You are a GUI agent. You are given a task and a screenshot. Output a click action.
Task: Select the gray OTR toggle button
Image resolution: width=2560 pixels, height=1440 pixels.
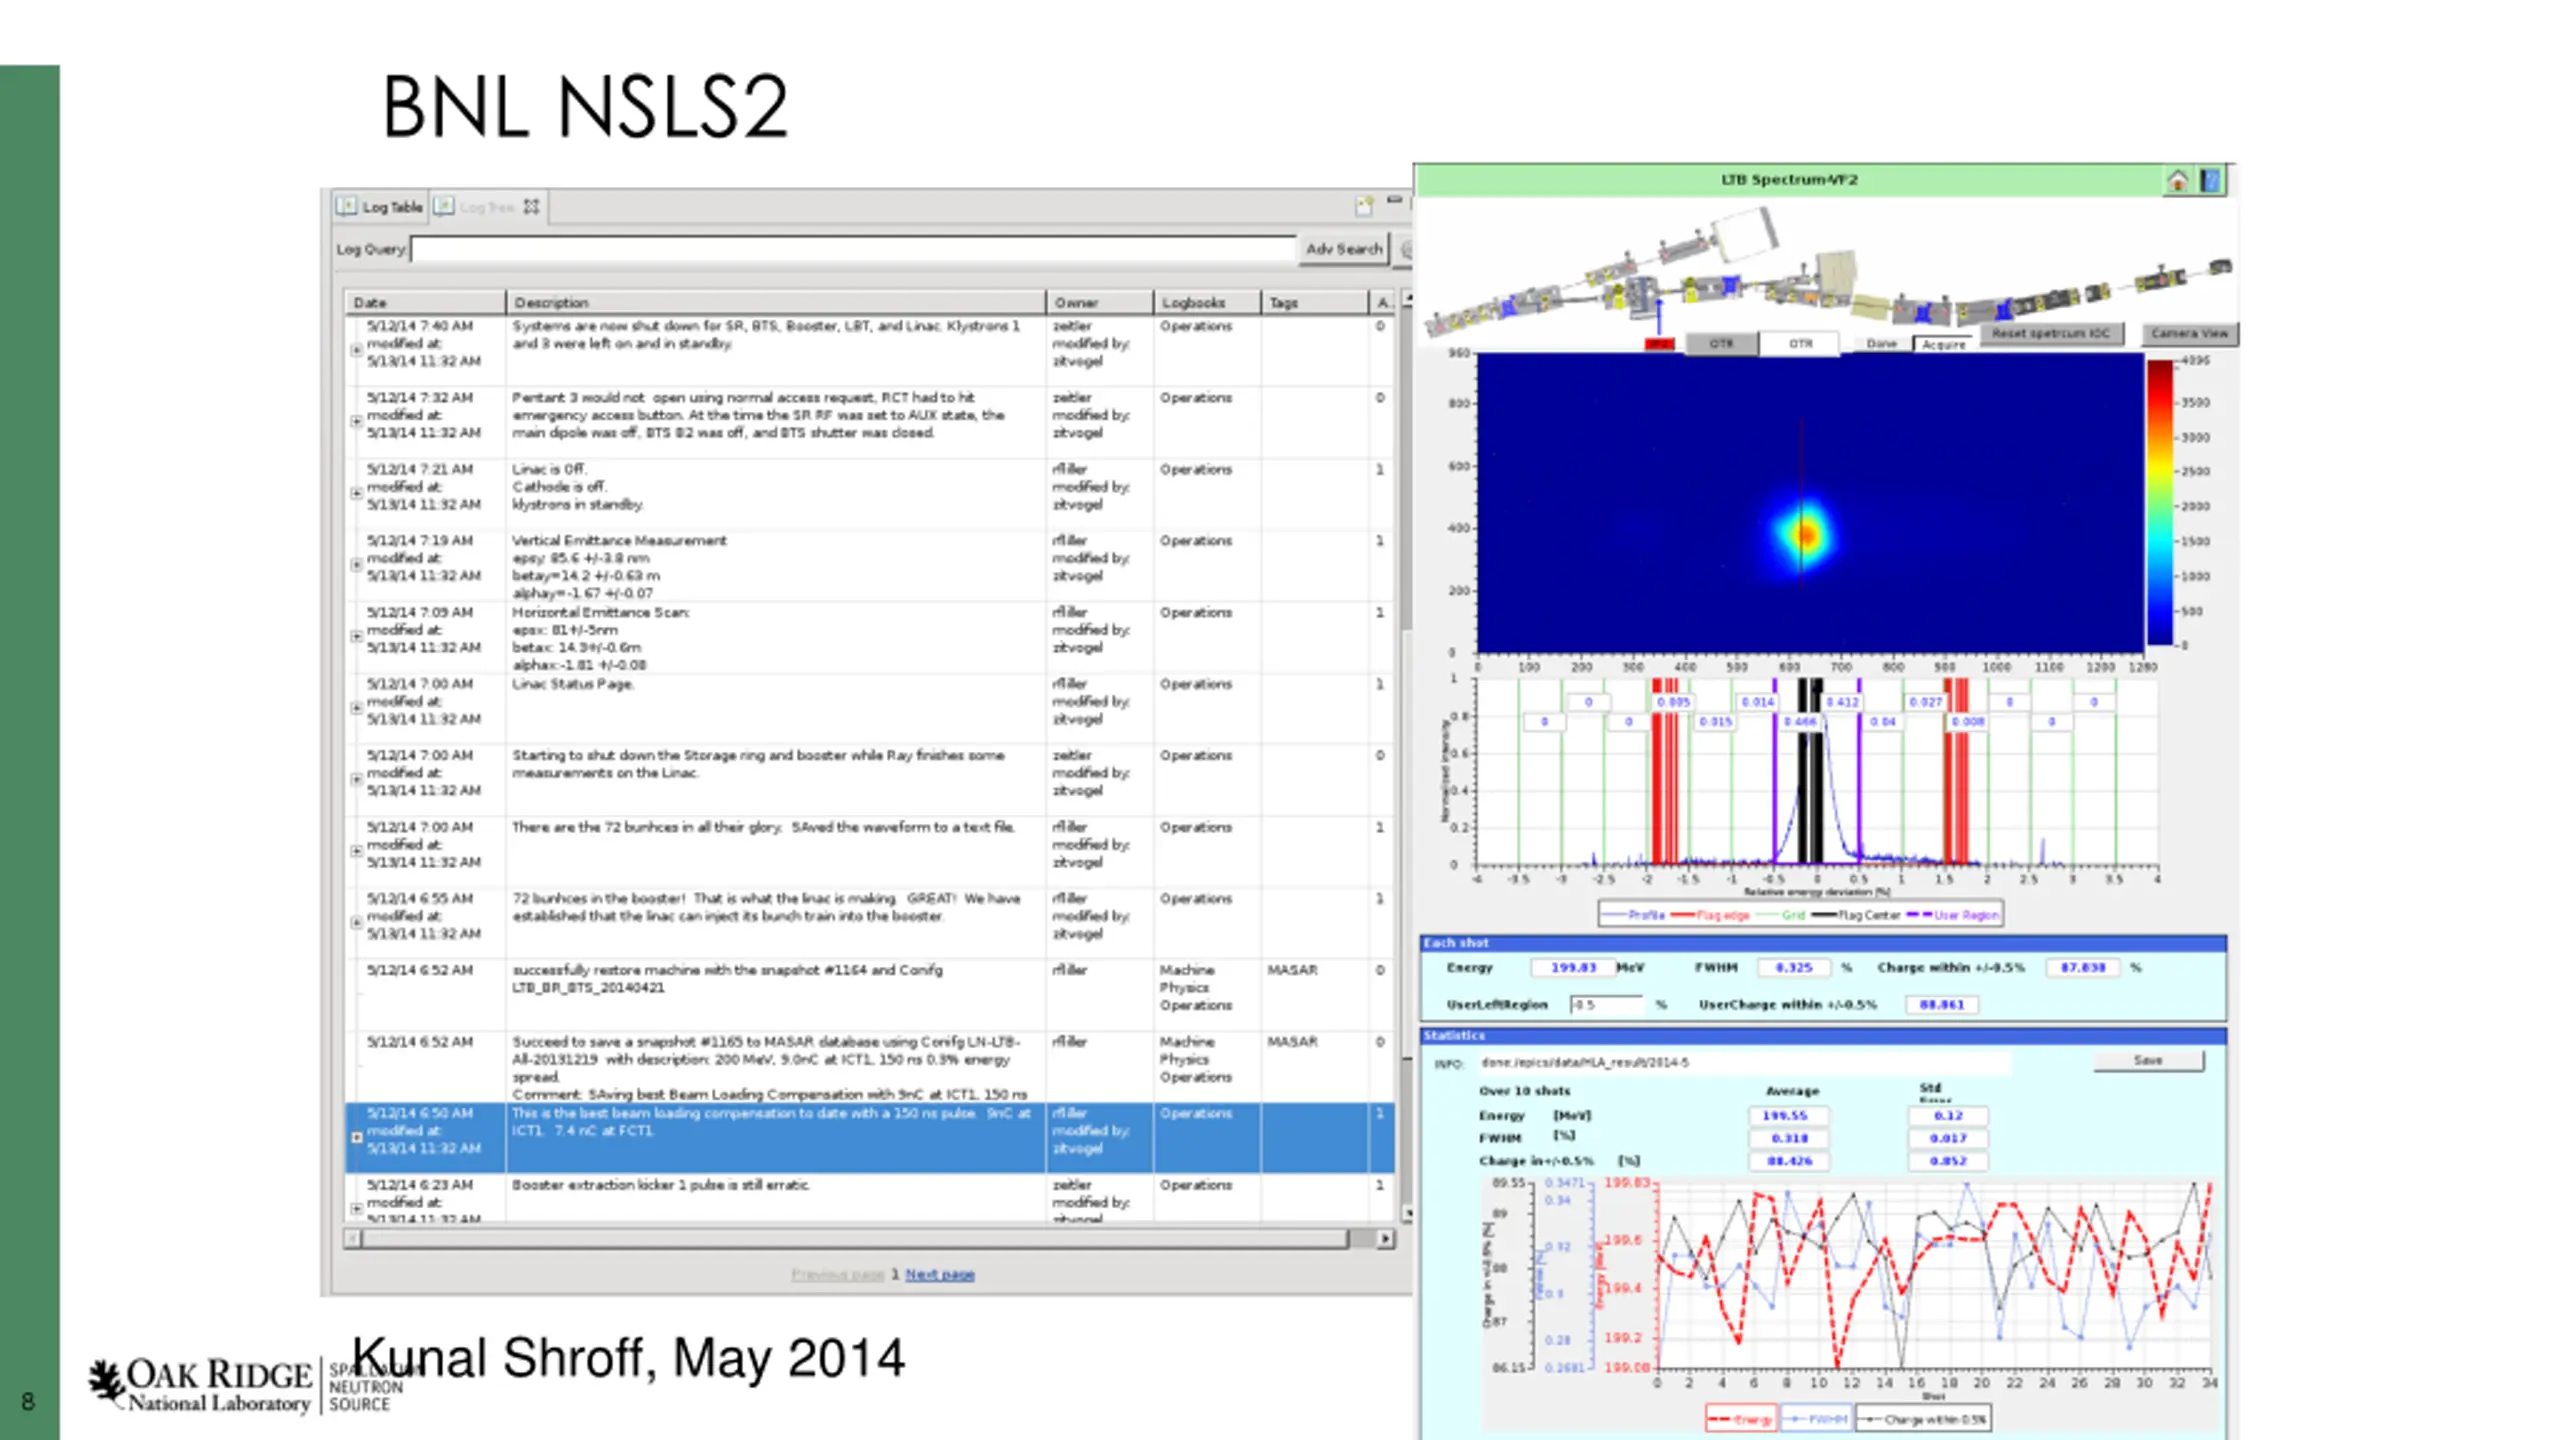[1721, 344]
